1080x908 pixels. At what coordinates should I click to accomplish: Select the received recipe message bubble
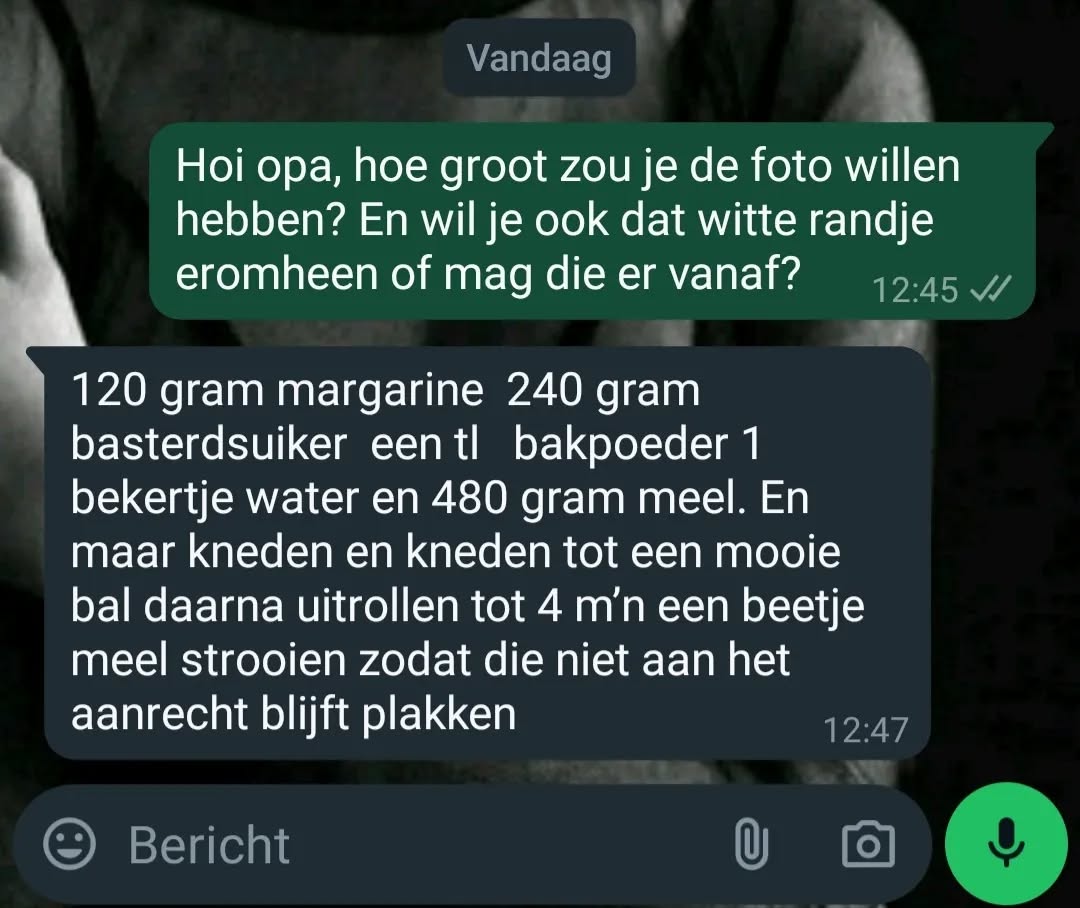(484, 553)
